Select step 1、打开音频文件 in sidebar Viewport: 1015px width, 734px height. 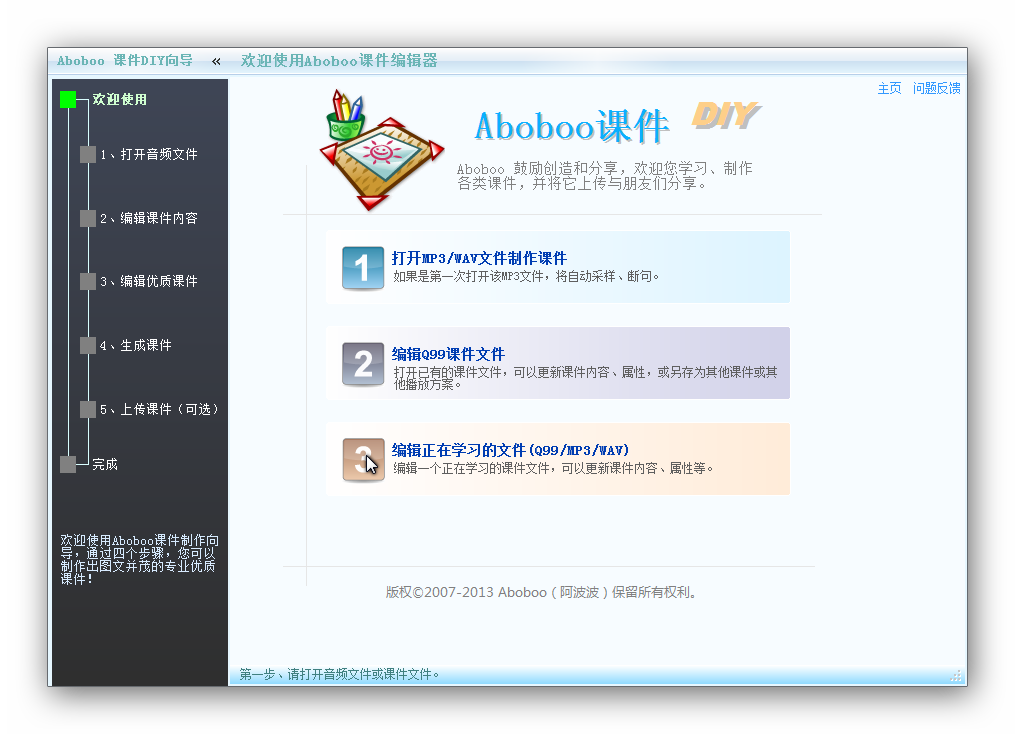click(148, 154)
